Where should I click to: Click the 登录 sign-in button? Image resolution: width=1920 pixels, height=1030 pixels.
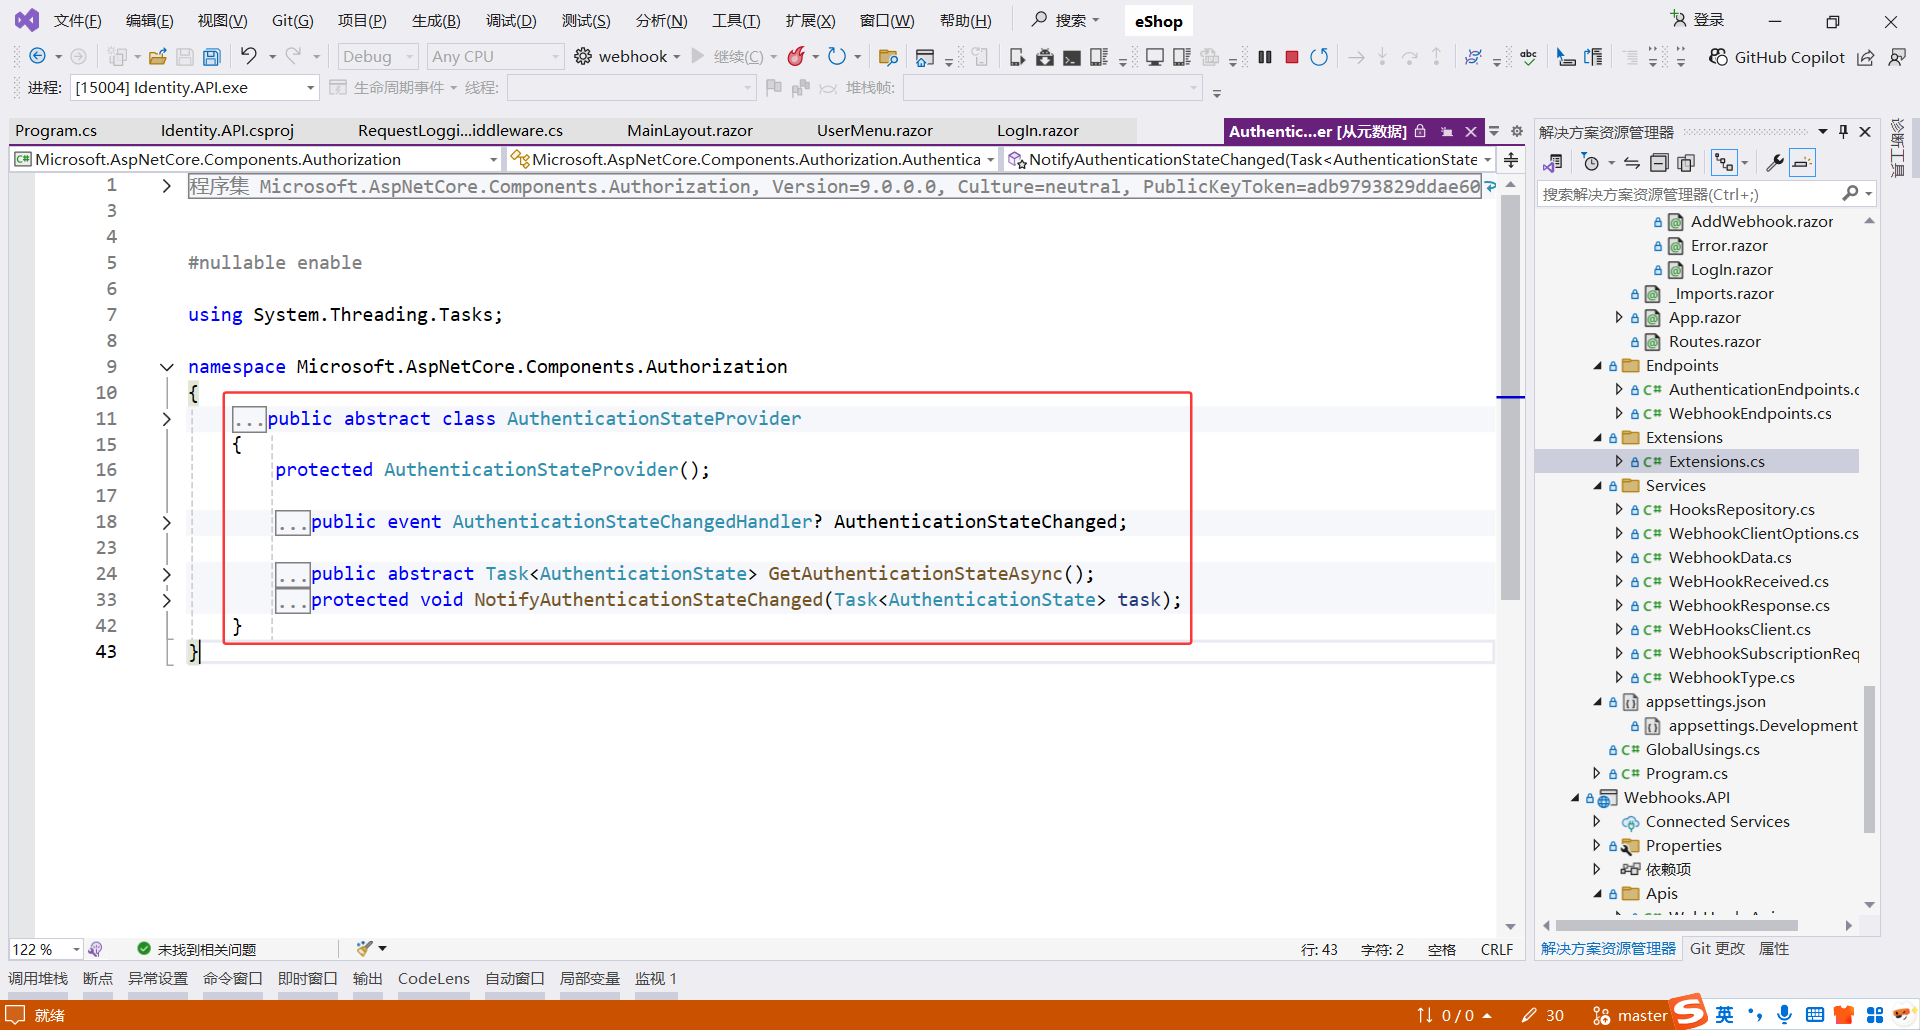click(x=1698, y=20)
